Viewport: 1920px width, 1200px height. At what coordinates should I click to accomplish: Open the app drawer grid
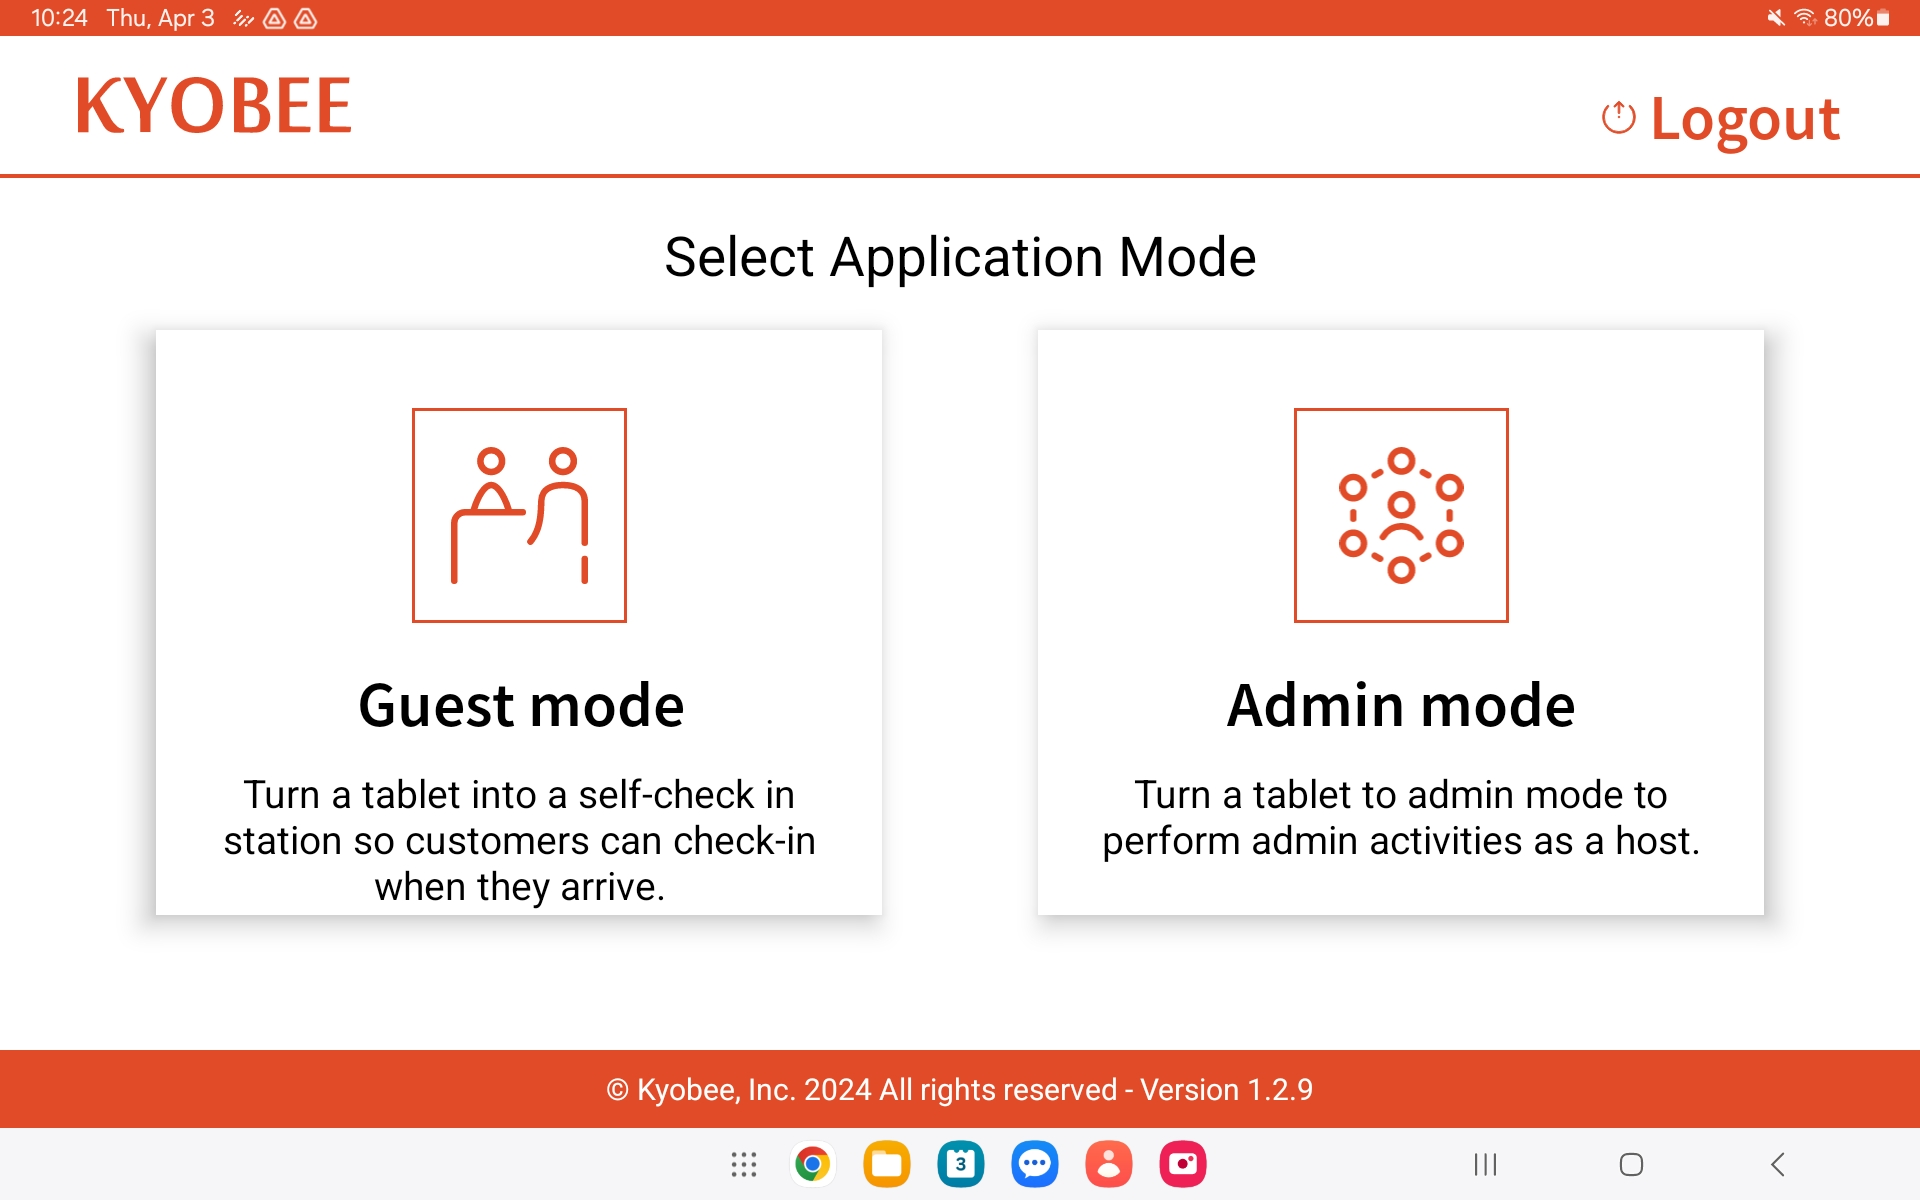743,1164
